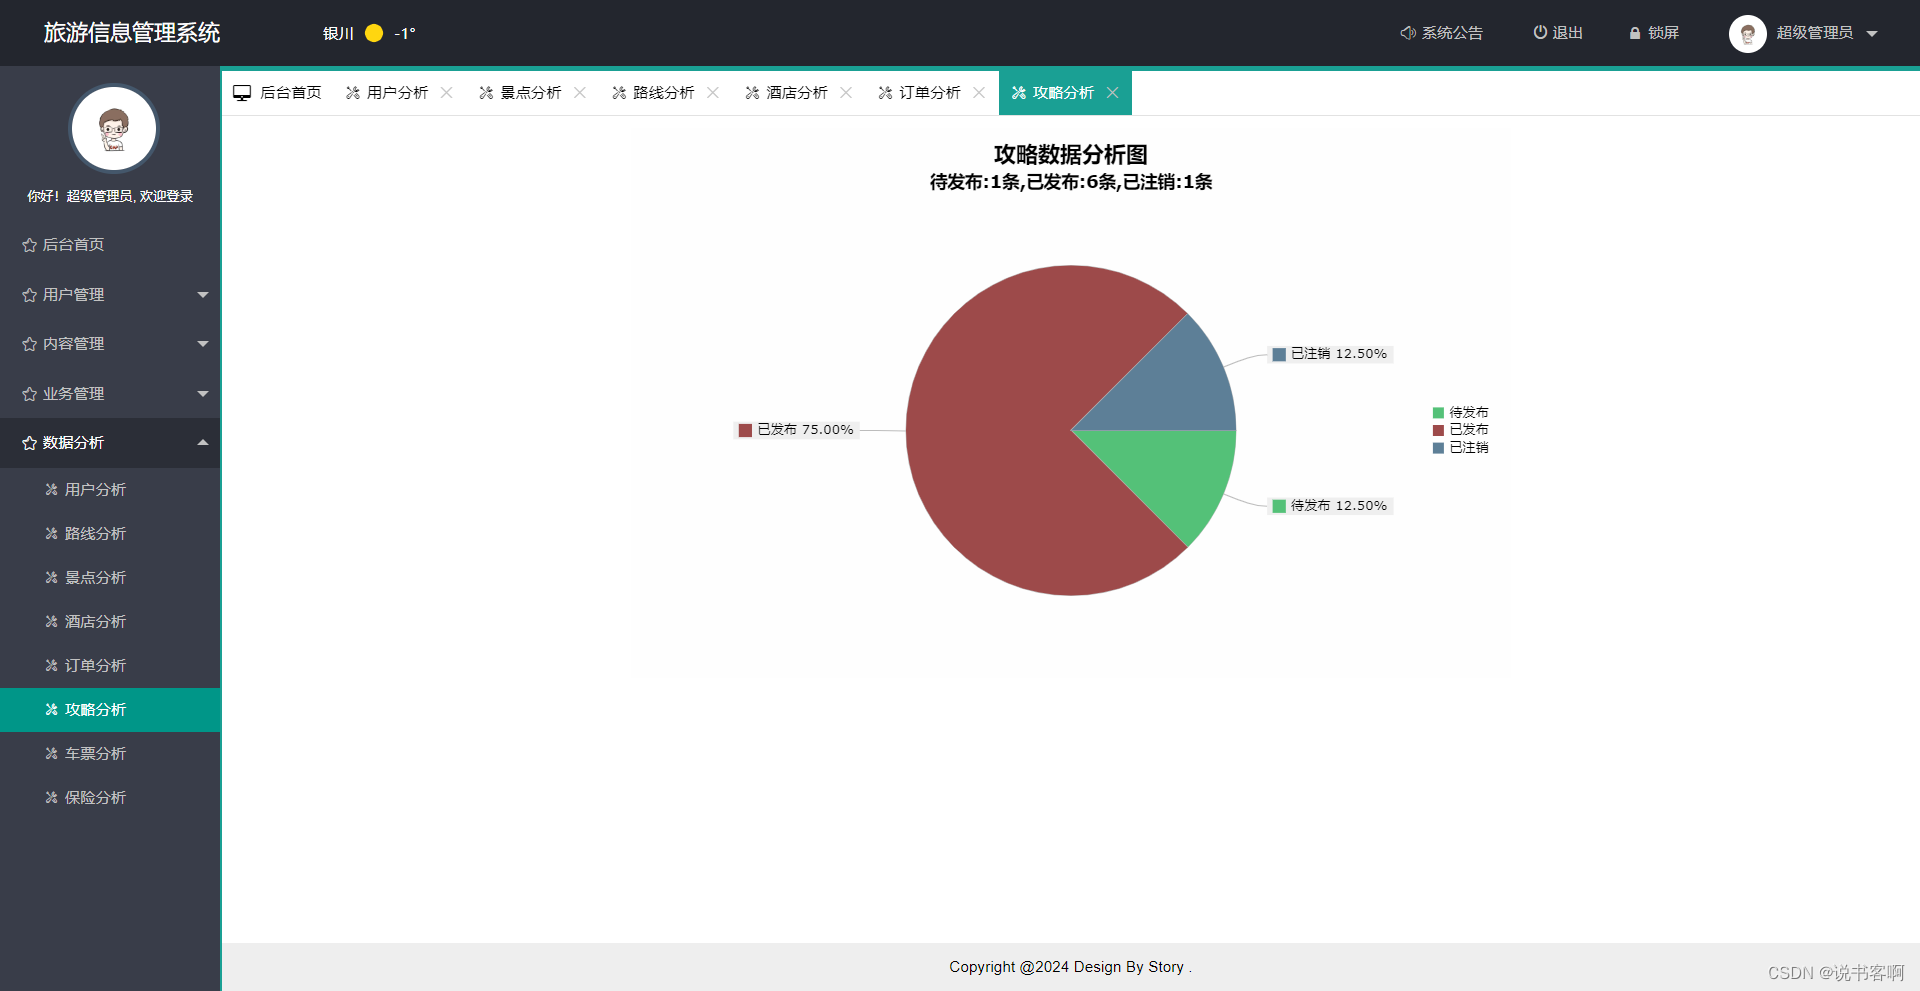The image size is (1920, 991).
Task: Switch to the 后台首页 tab
Action: tap(278, 93)
